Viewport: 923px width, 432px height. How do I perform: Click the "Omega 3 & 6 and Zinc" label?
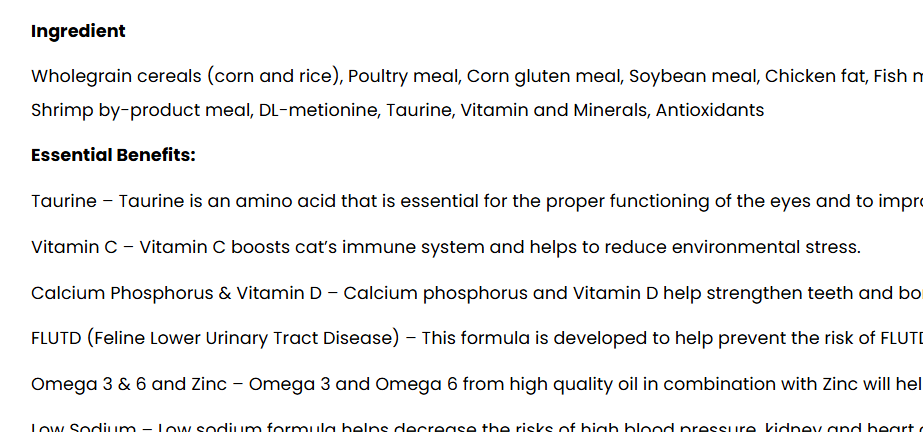[131, 384]
